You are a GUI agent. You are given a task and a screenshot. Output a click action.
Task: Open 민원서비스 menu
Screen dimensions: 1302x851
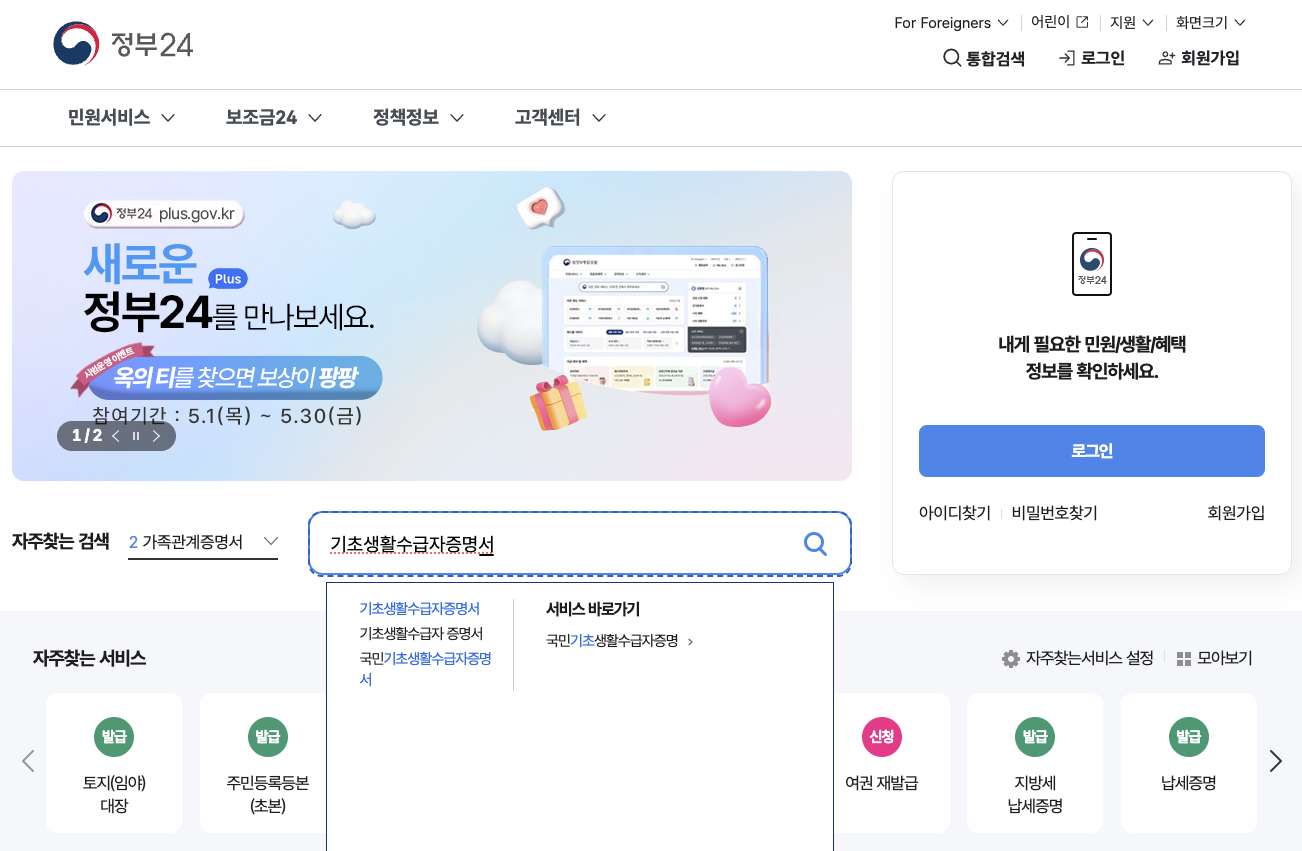pos(121,118)
